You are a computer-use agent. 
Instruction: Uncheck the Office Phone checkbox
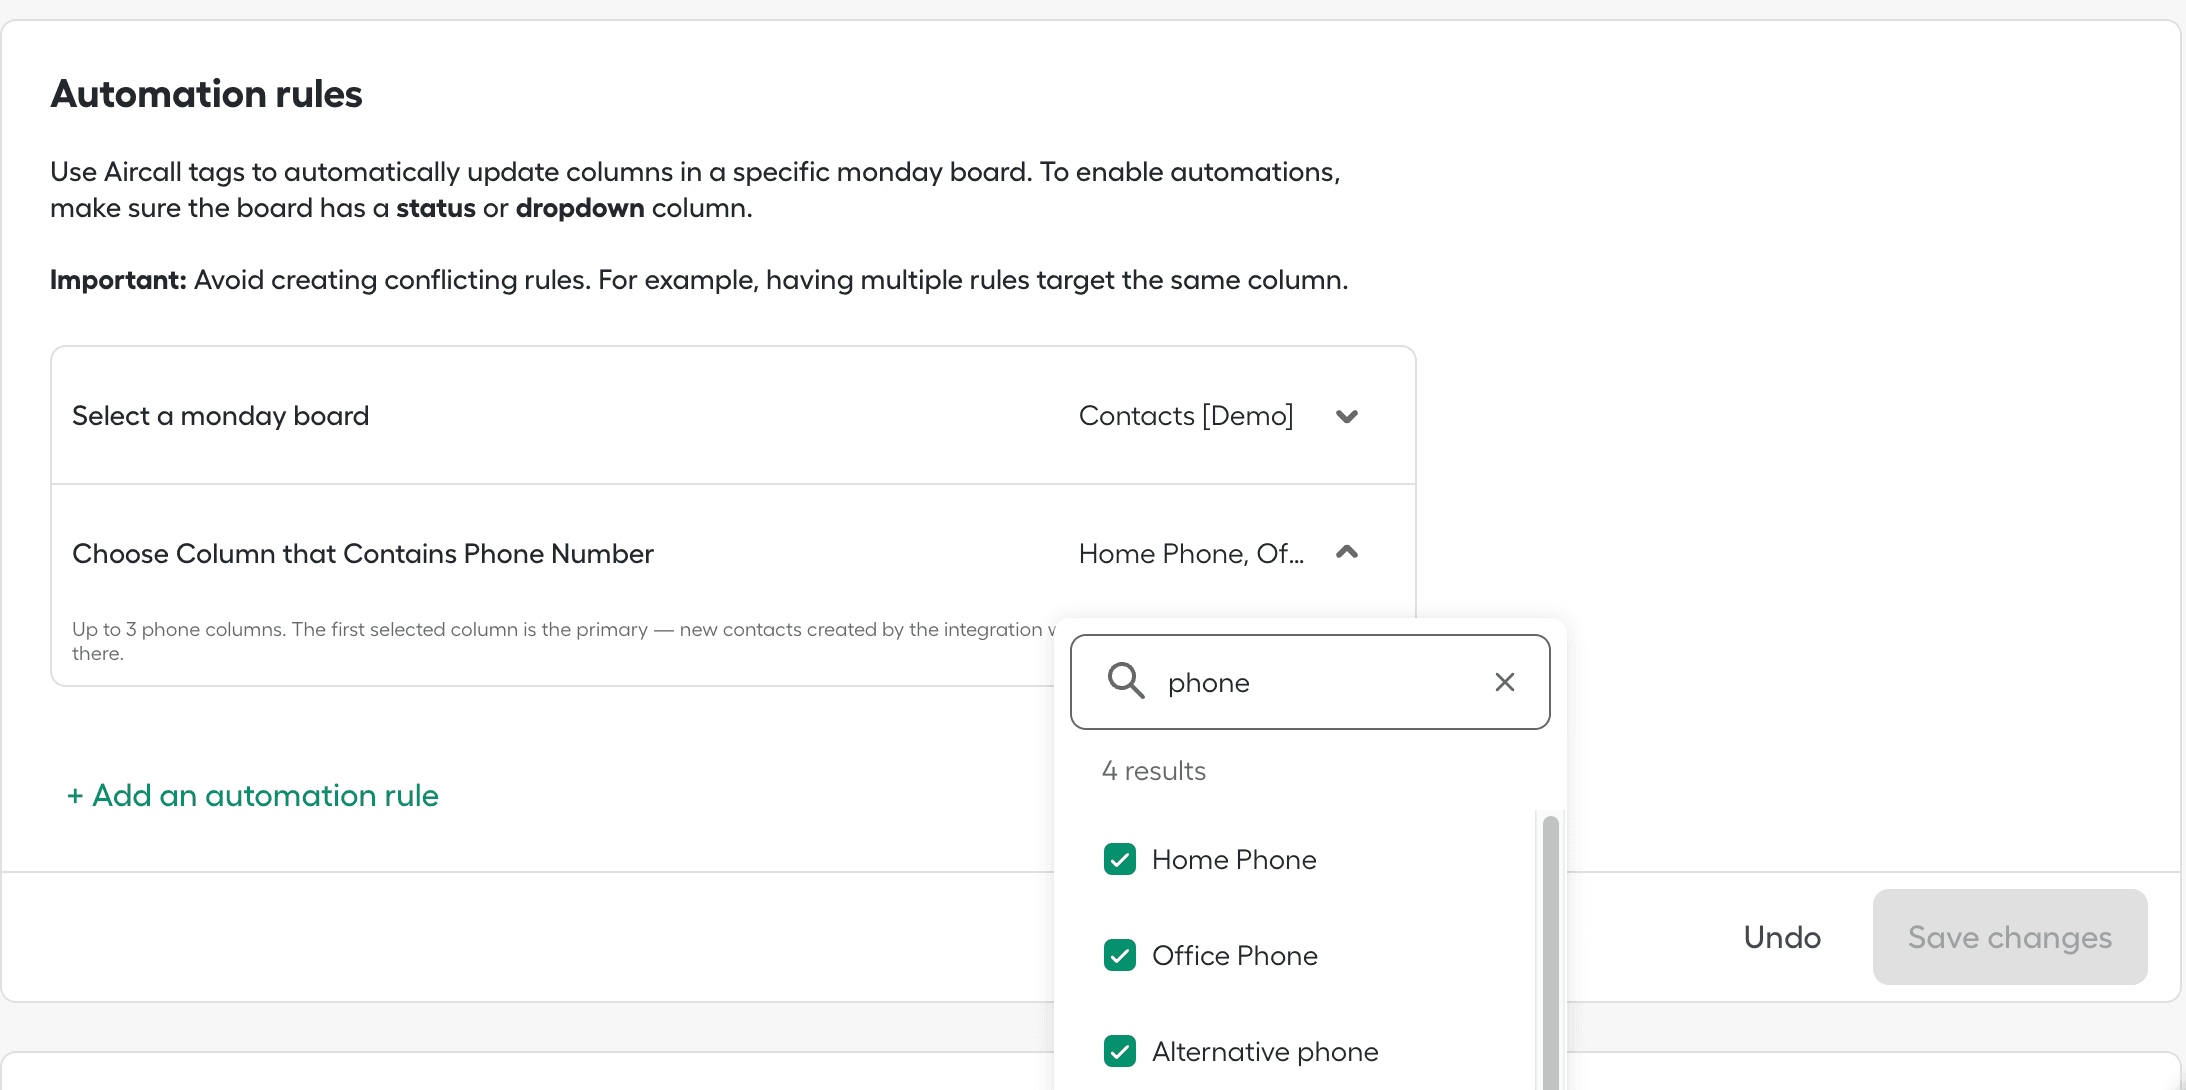(1120, 955)
